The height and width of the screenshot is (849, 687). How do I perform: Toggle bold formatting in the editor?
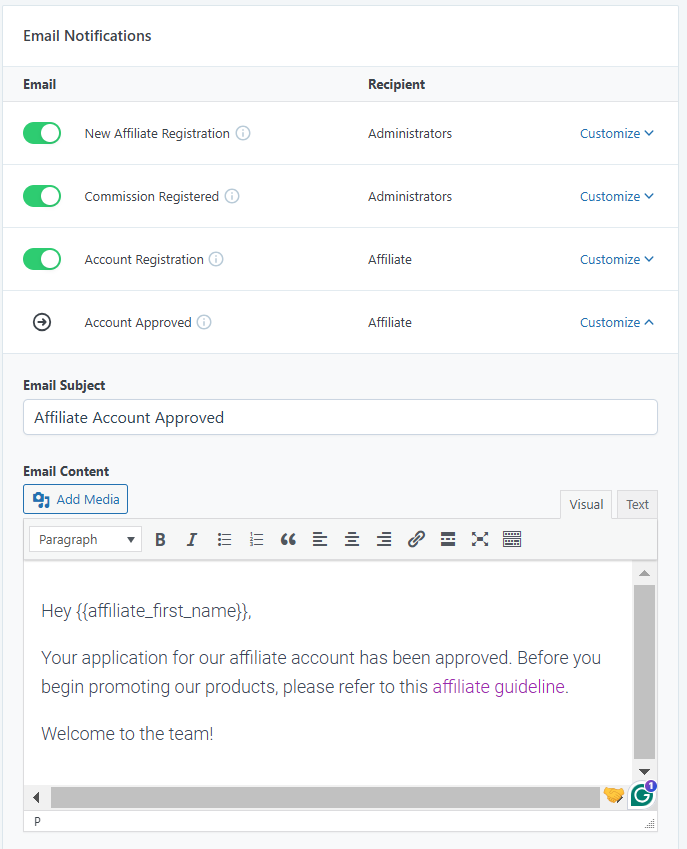coord(160,539)
